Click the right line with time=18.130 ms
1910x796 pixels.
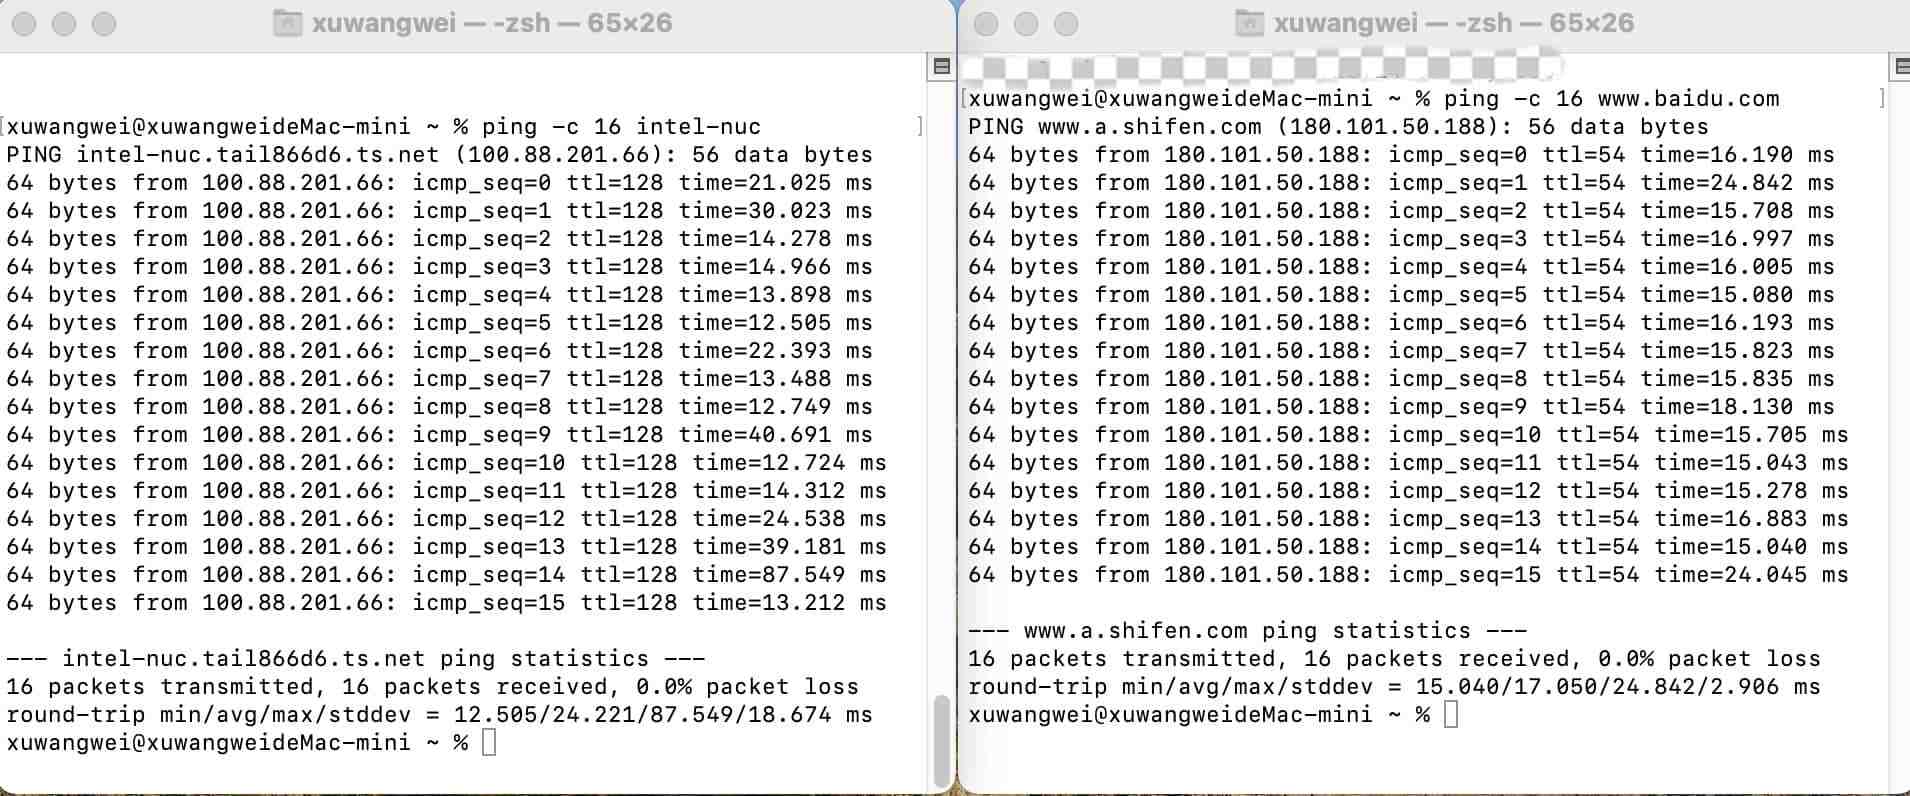pyautogui.click(x=1402, y=407)
